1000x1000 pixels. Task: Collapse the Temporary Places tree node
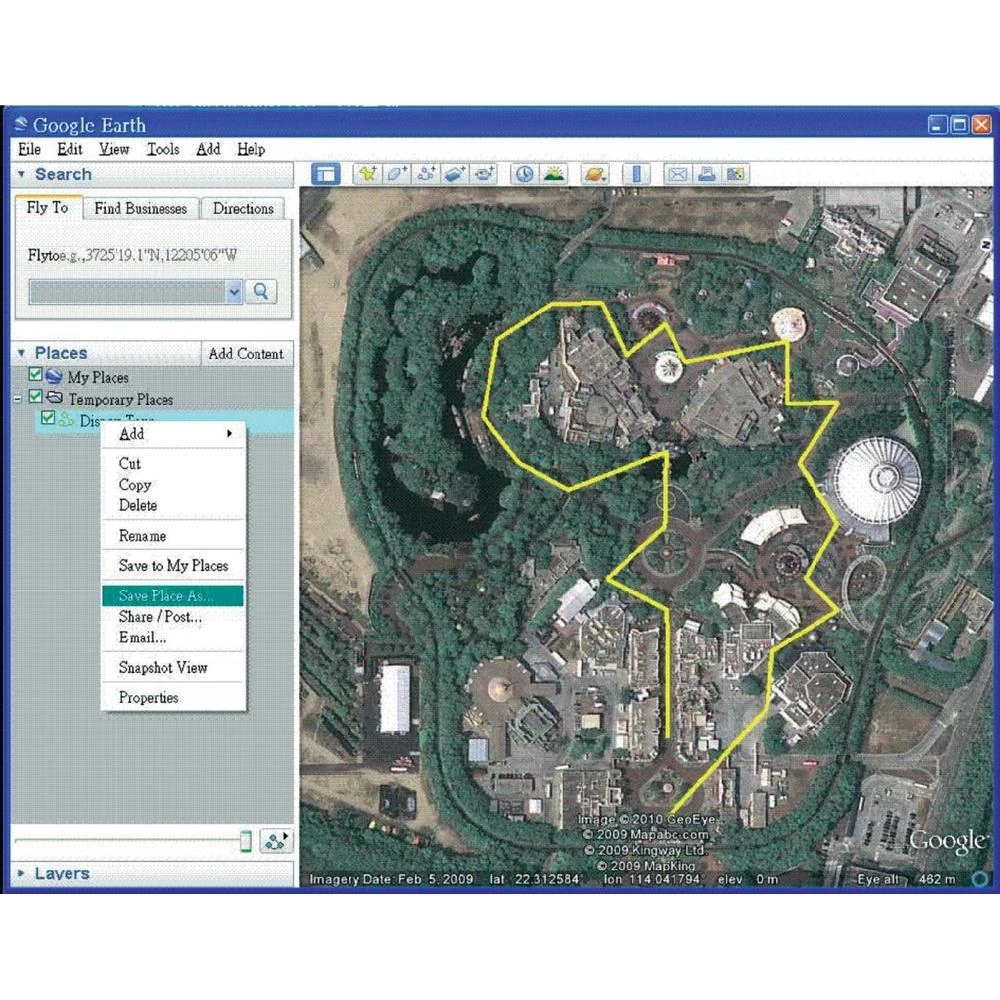point(17,398)
